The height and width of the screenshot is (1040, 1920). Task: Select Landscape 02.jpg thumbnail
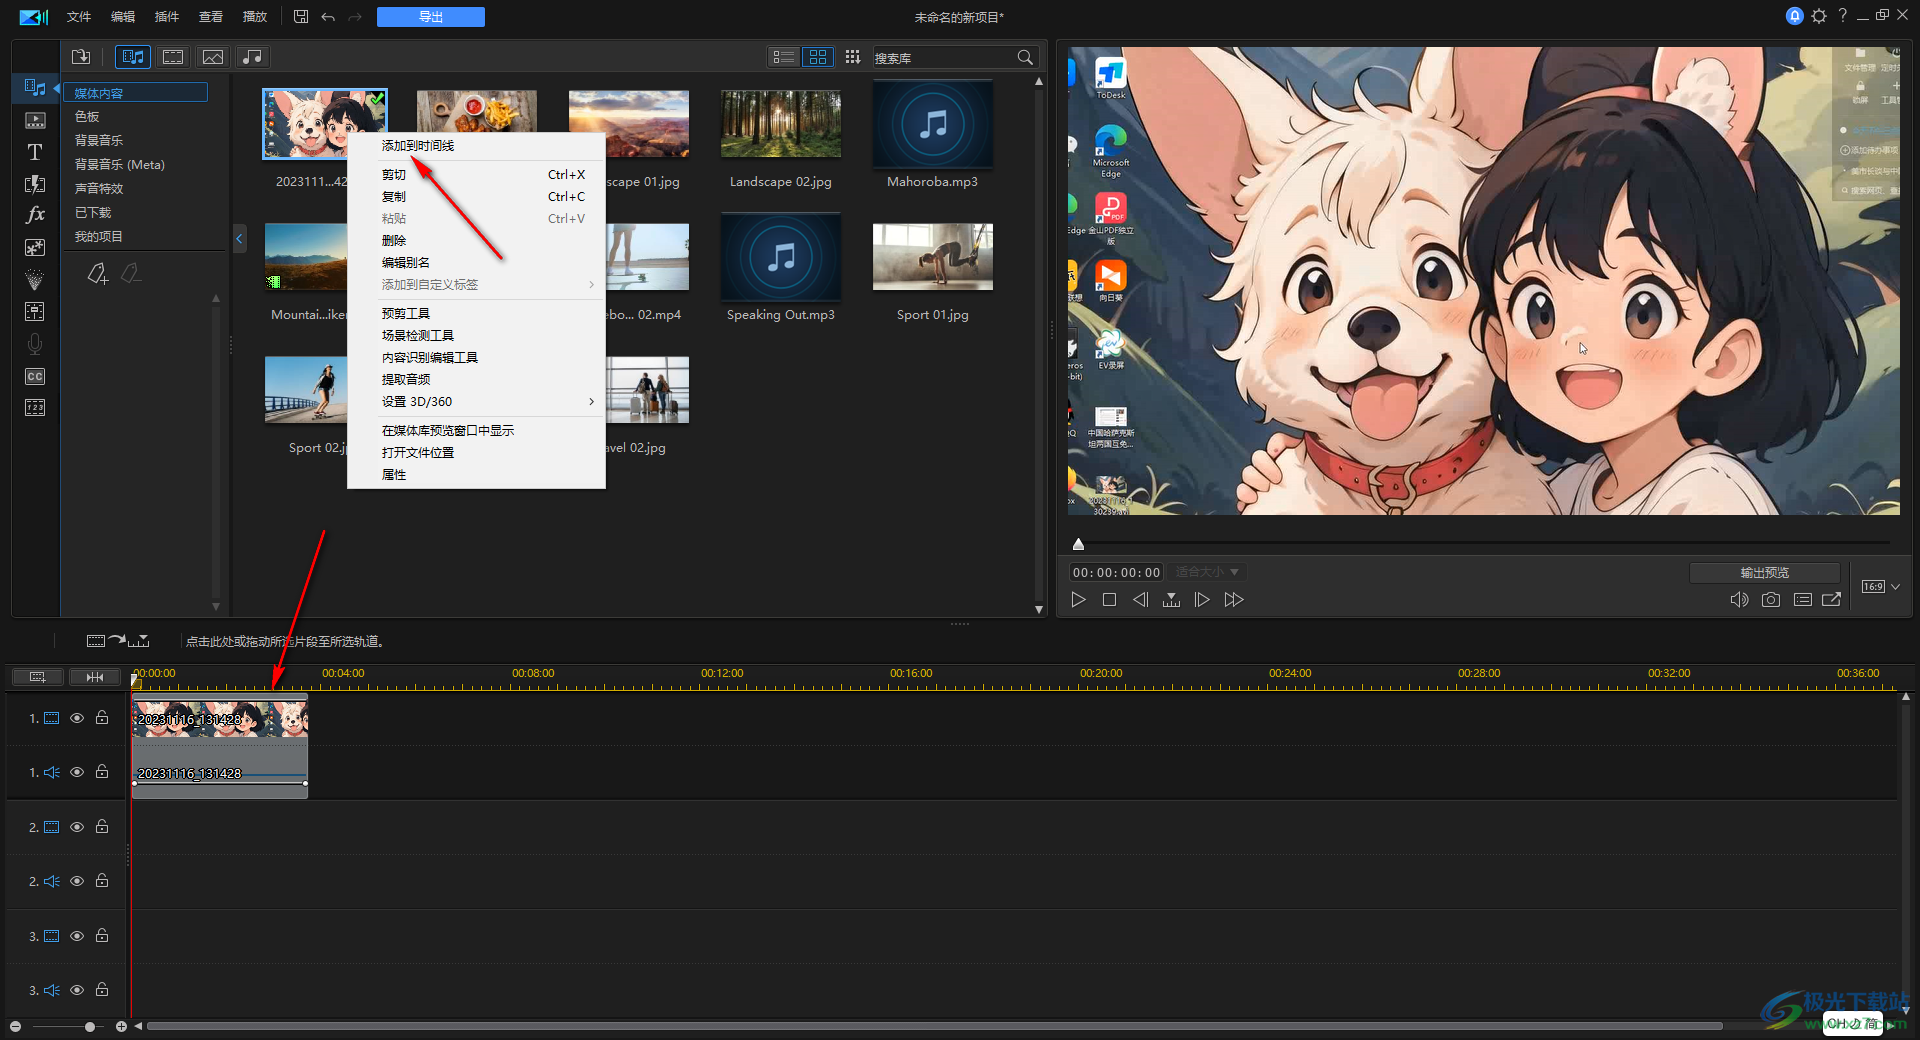[780, 125]
